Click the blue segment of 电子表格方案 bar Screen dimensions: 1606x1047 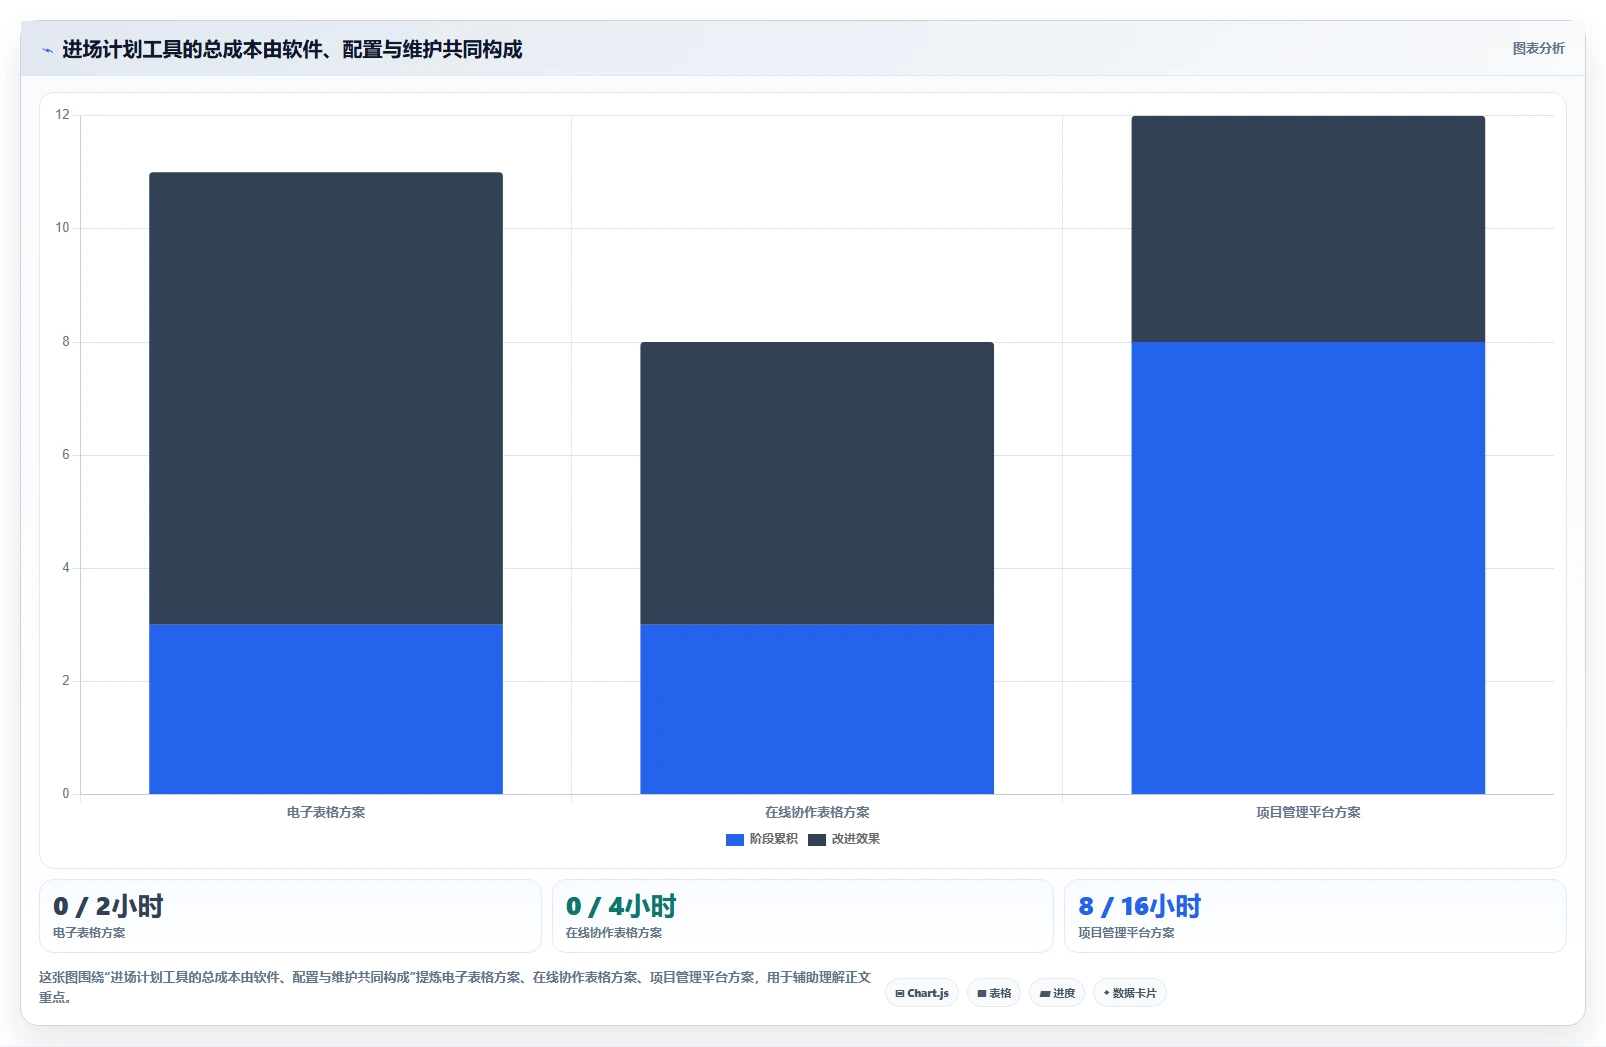point(326,709)
